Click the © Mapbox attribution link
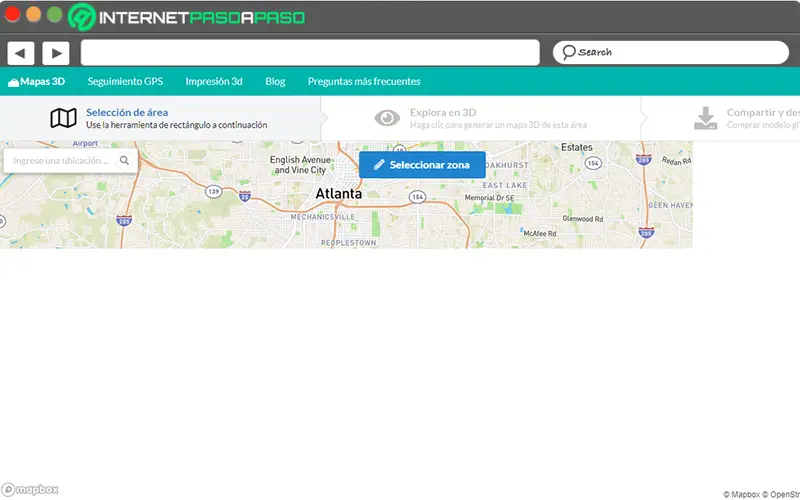This screenshot has height=500, width=800. 741,494
